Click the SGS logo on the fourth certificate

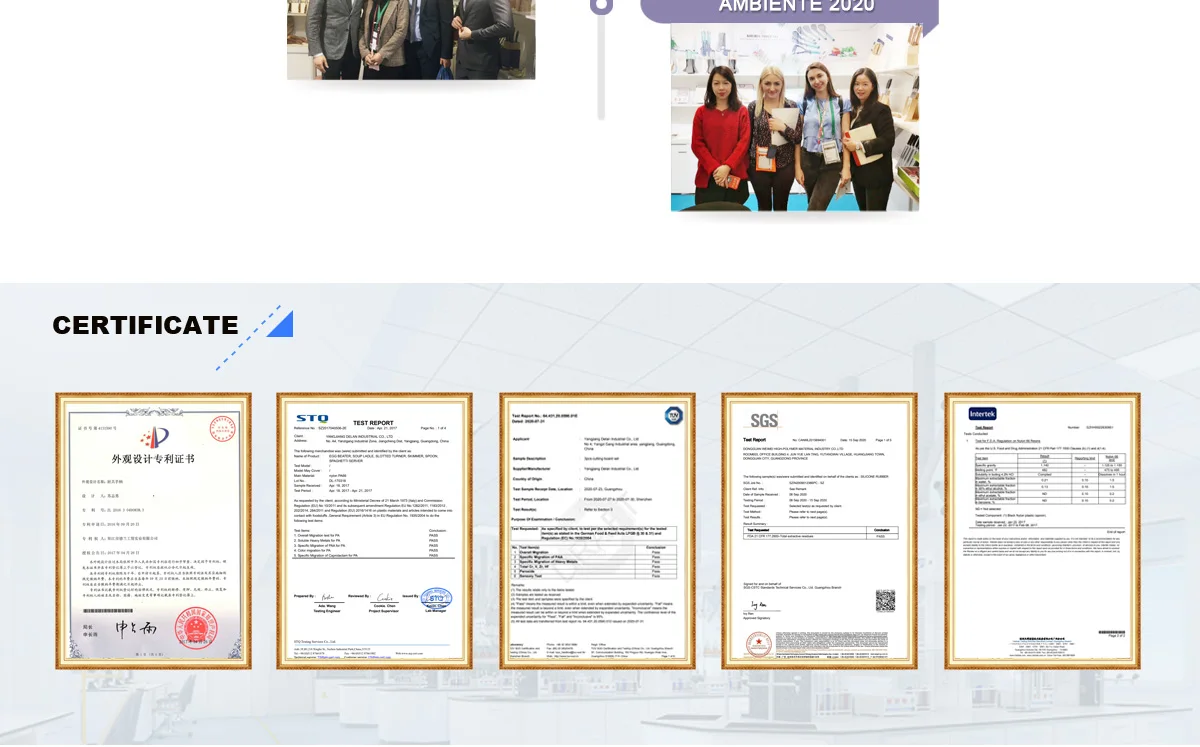tap(763, 420)
